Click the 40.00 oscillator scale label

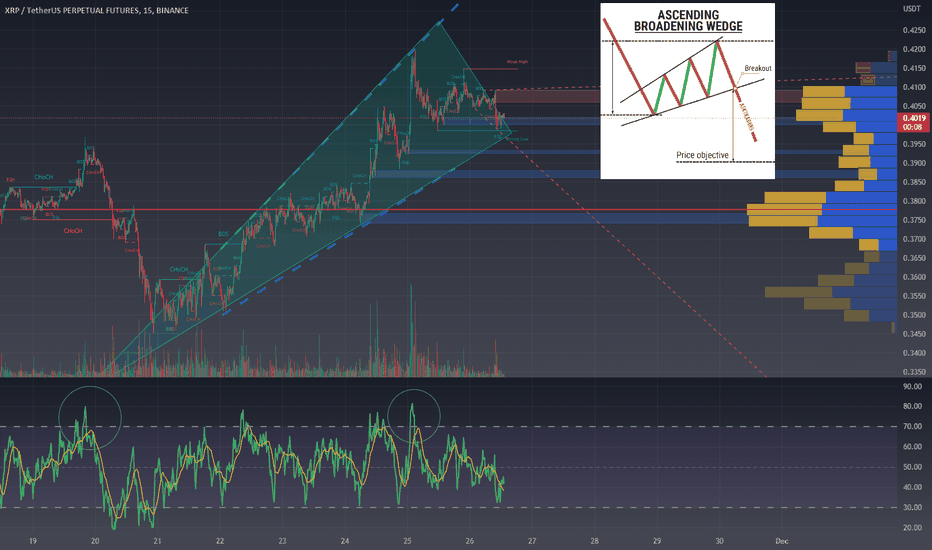(912, 488)
